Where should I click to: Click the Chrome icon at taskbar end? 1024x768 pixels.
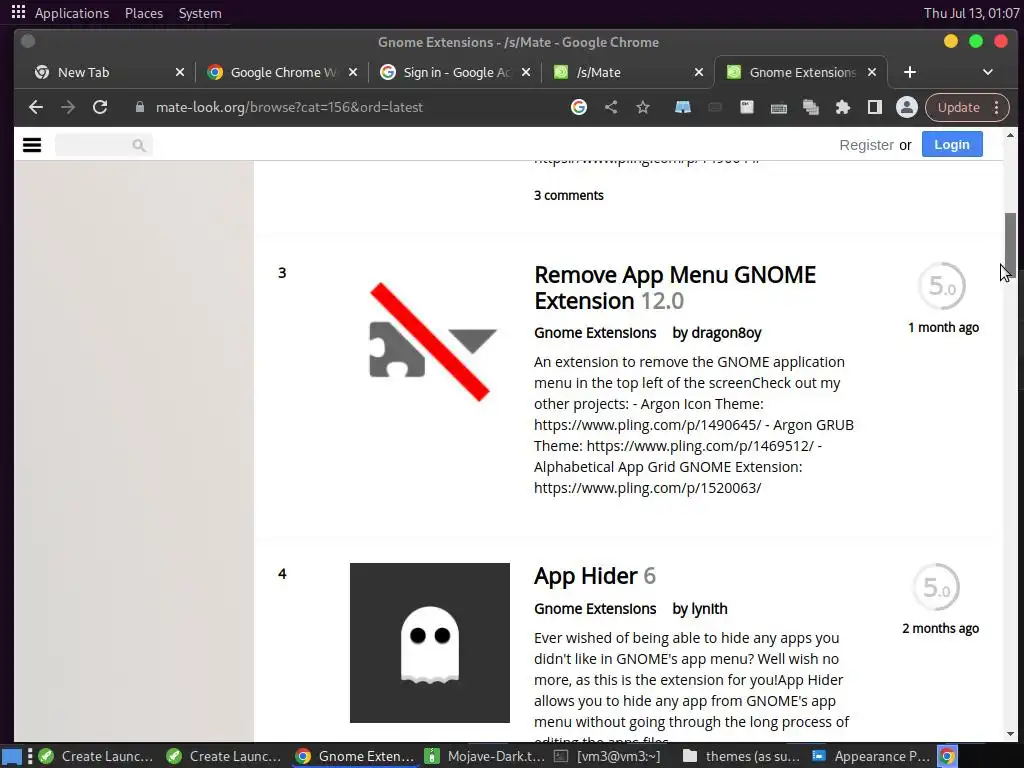point(948,756)
